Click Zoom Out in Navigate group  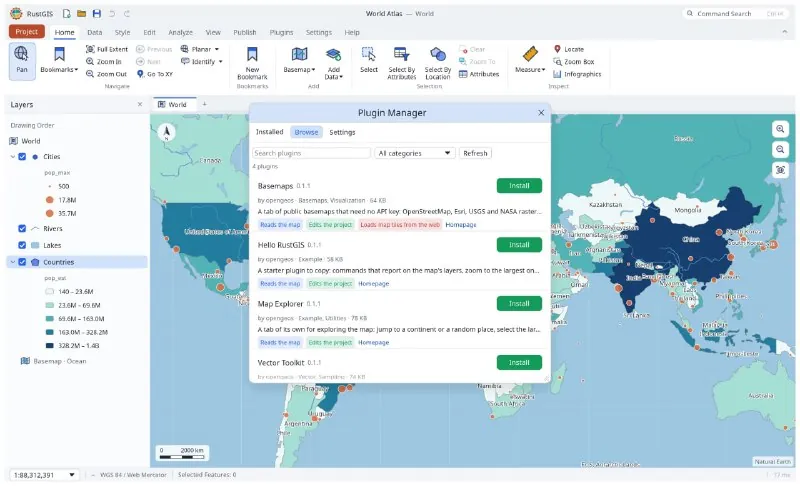click(x=106, y=74)
